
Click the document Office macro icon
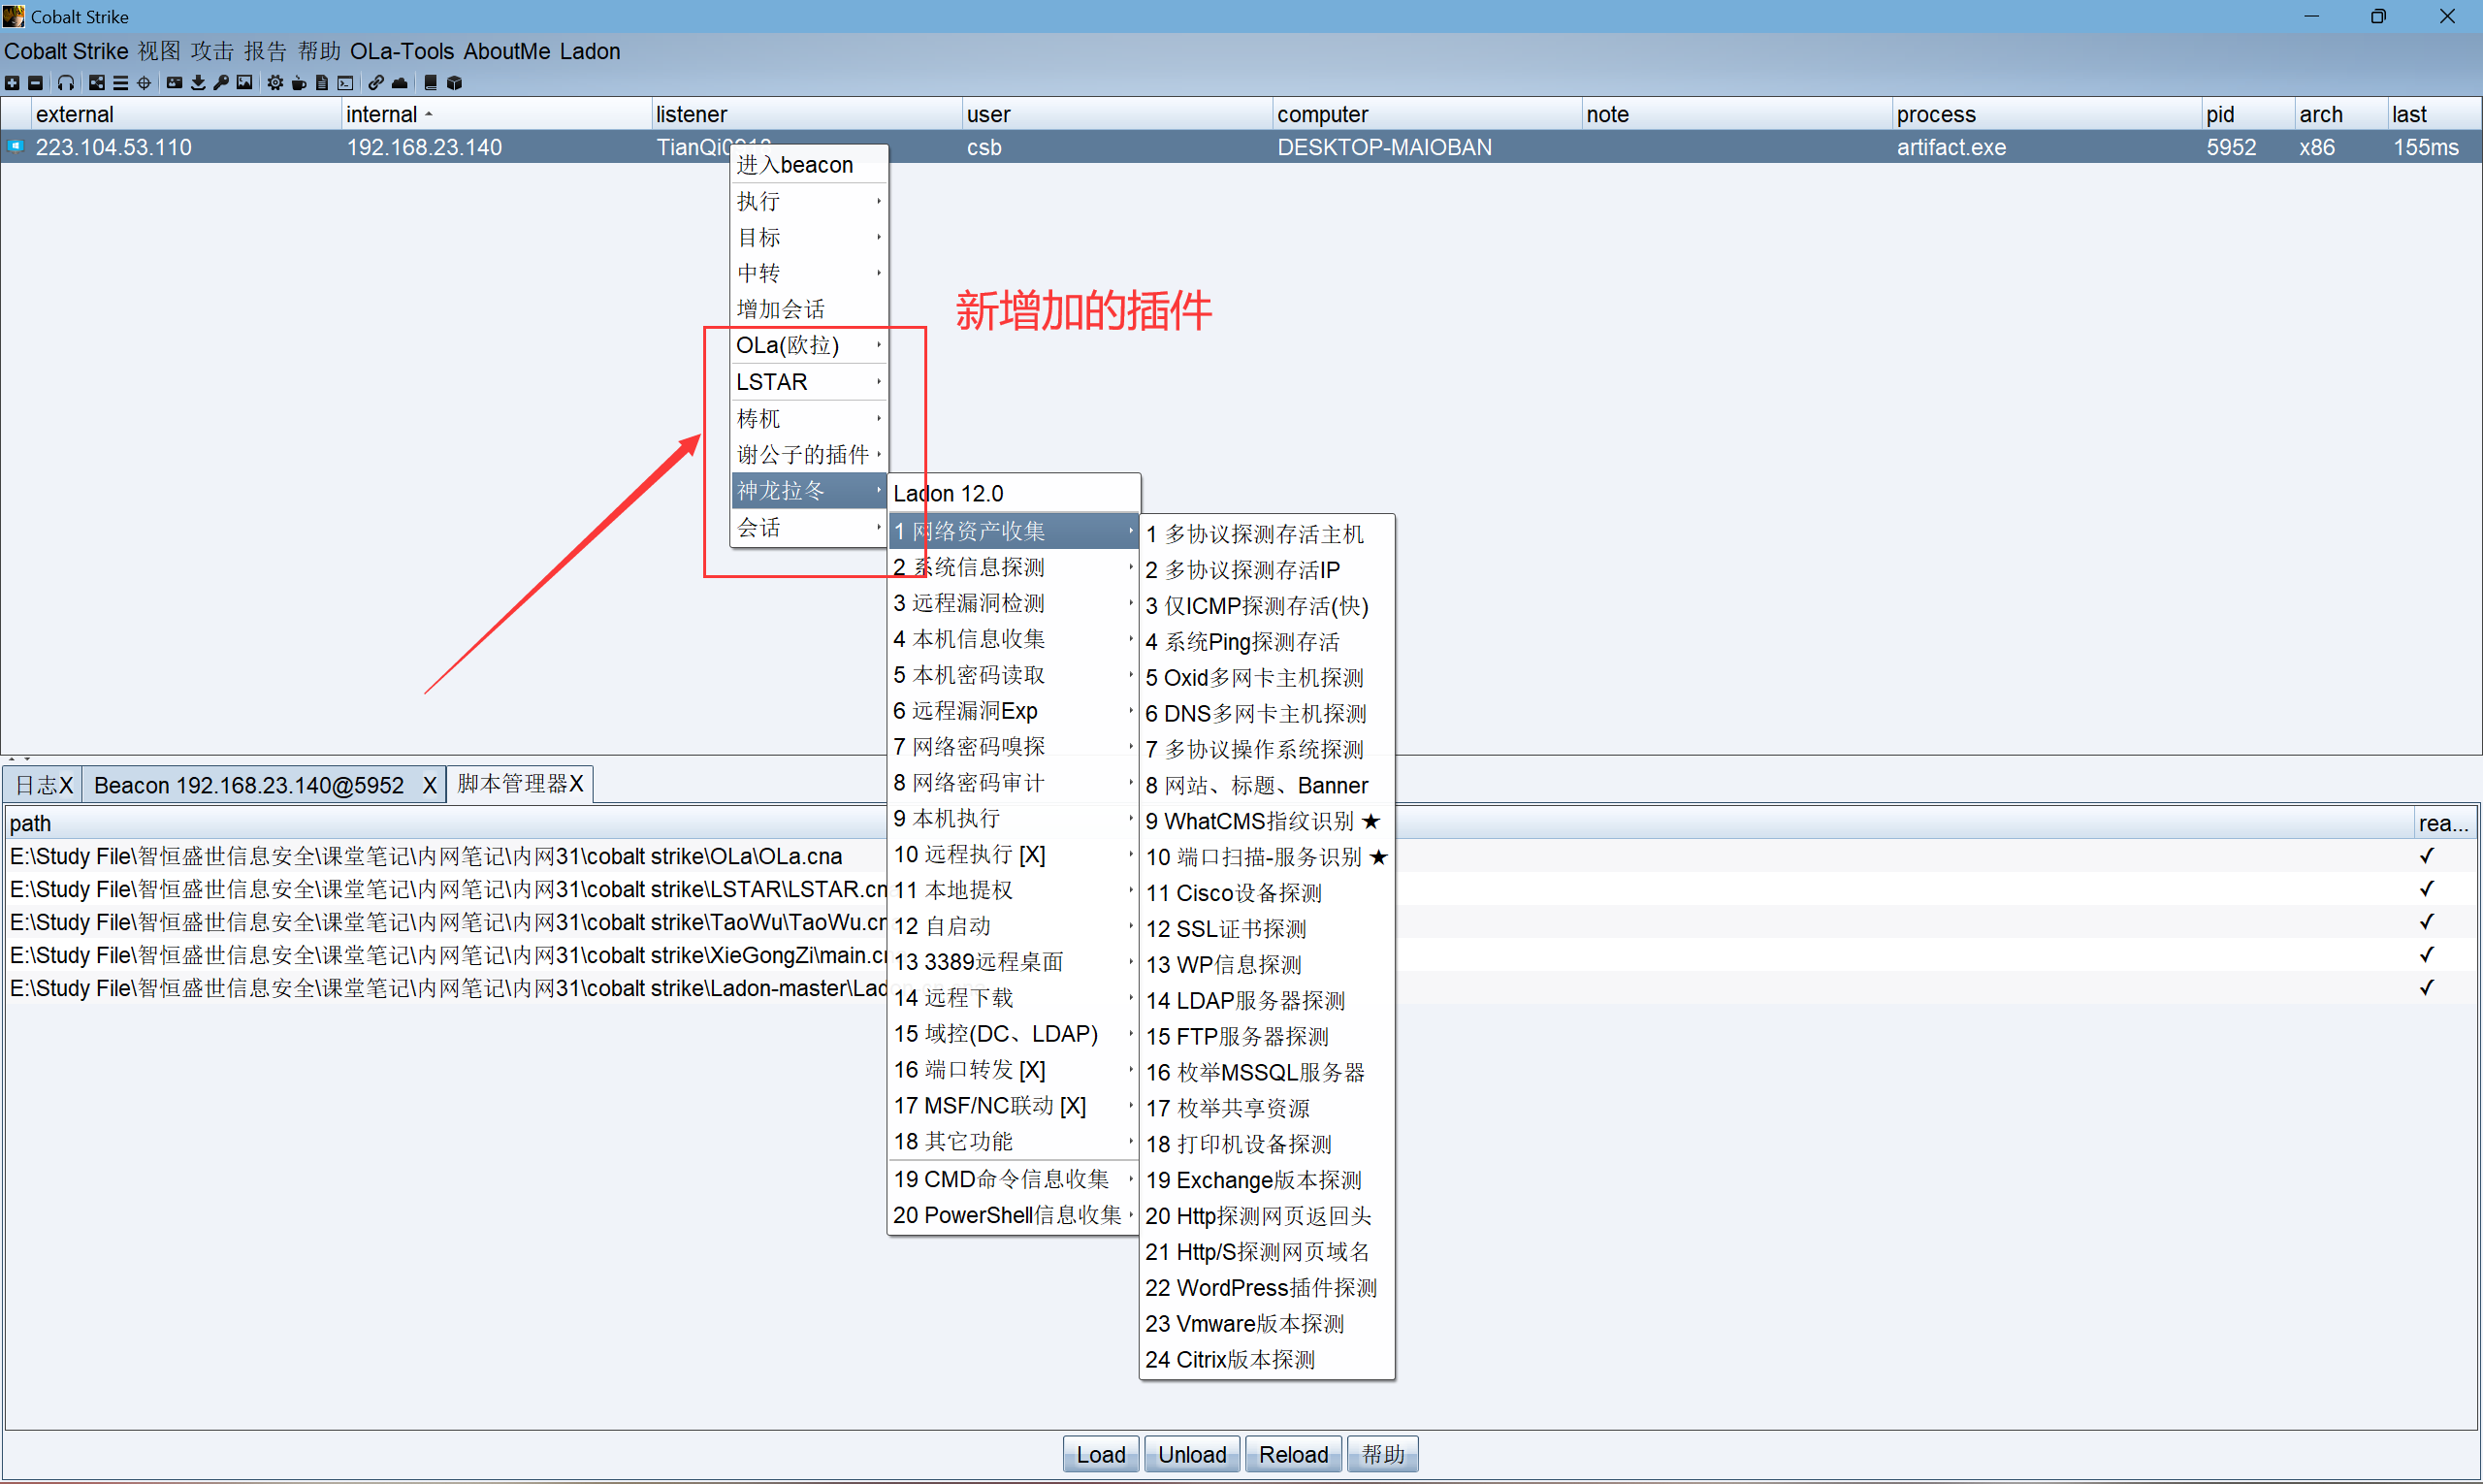321,83
